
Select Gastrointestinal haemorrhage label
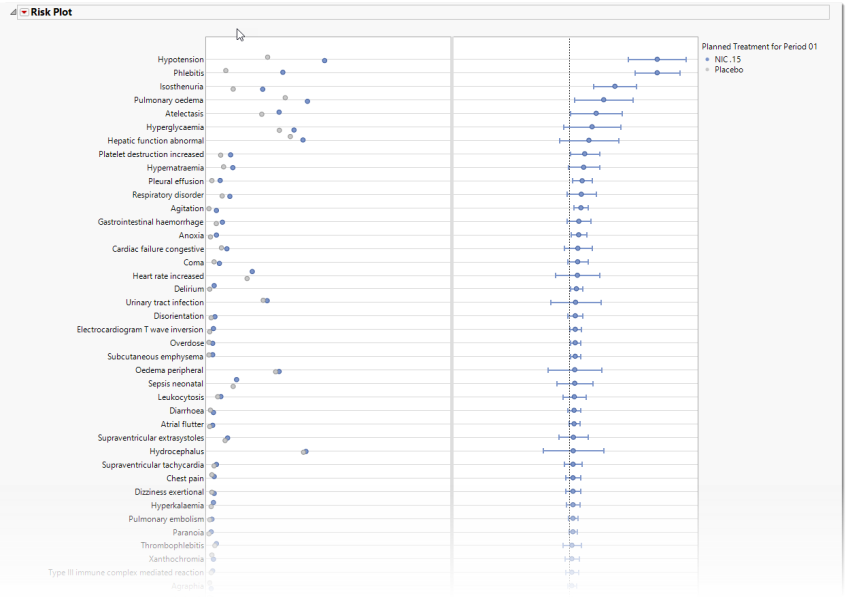pos(151,222)
